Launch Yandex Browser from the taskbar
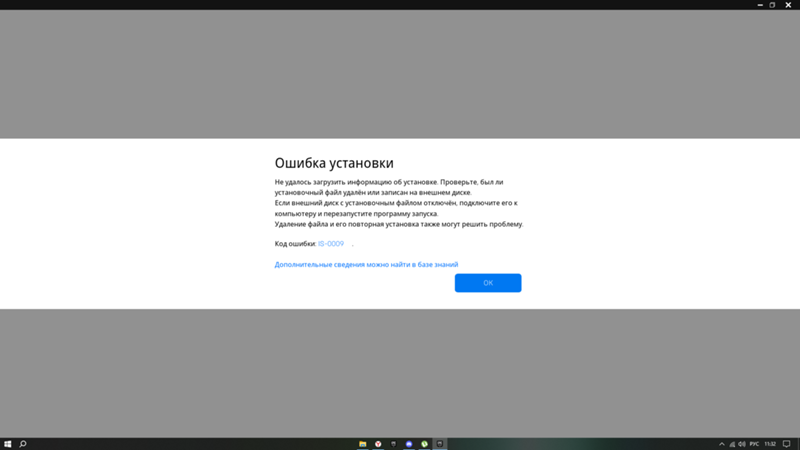 pos(378,443)
